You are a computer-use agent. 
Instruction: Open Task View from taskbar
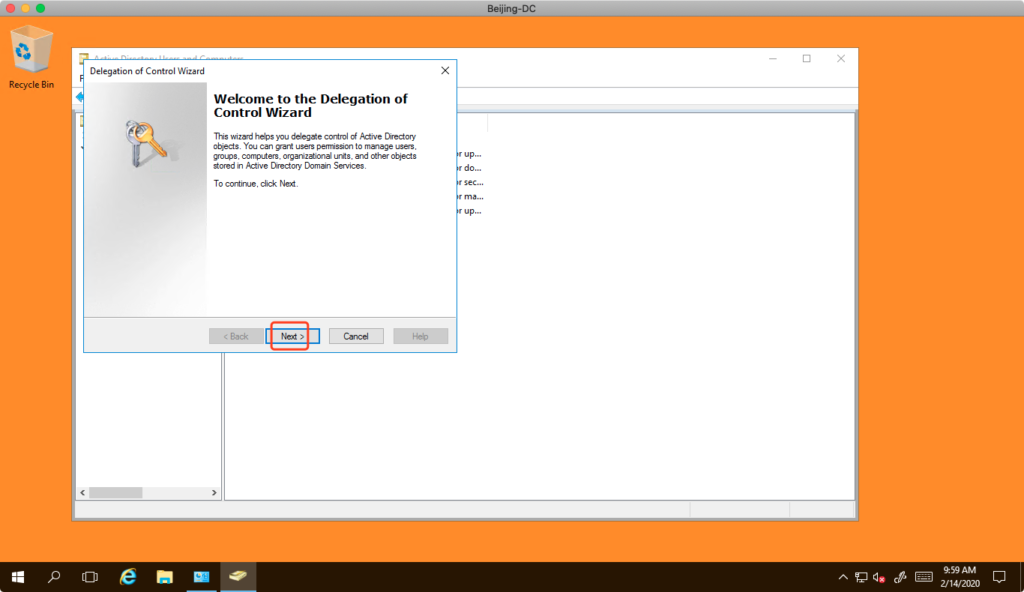(90, 577)
